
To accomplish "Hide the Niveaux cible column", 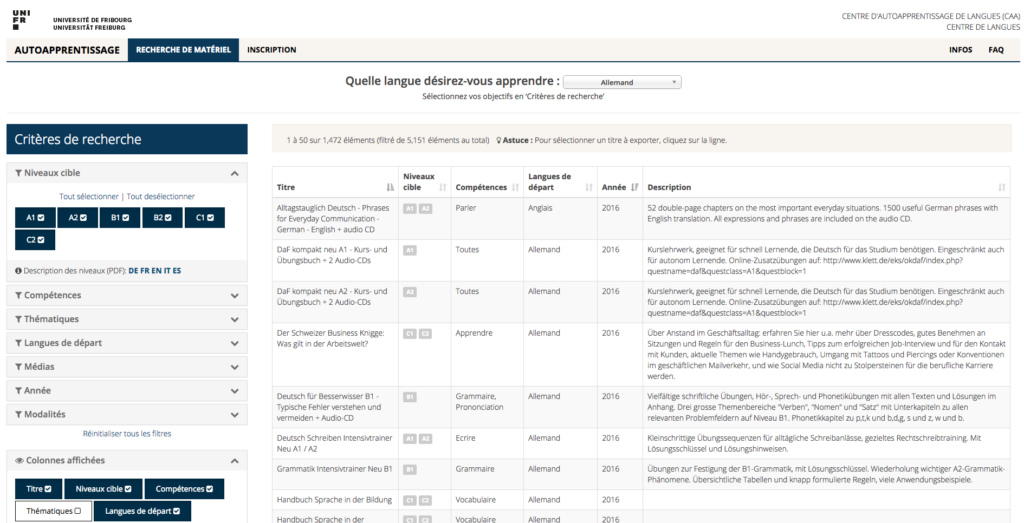I will (x=103, y=488).
